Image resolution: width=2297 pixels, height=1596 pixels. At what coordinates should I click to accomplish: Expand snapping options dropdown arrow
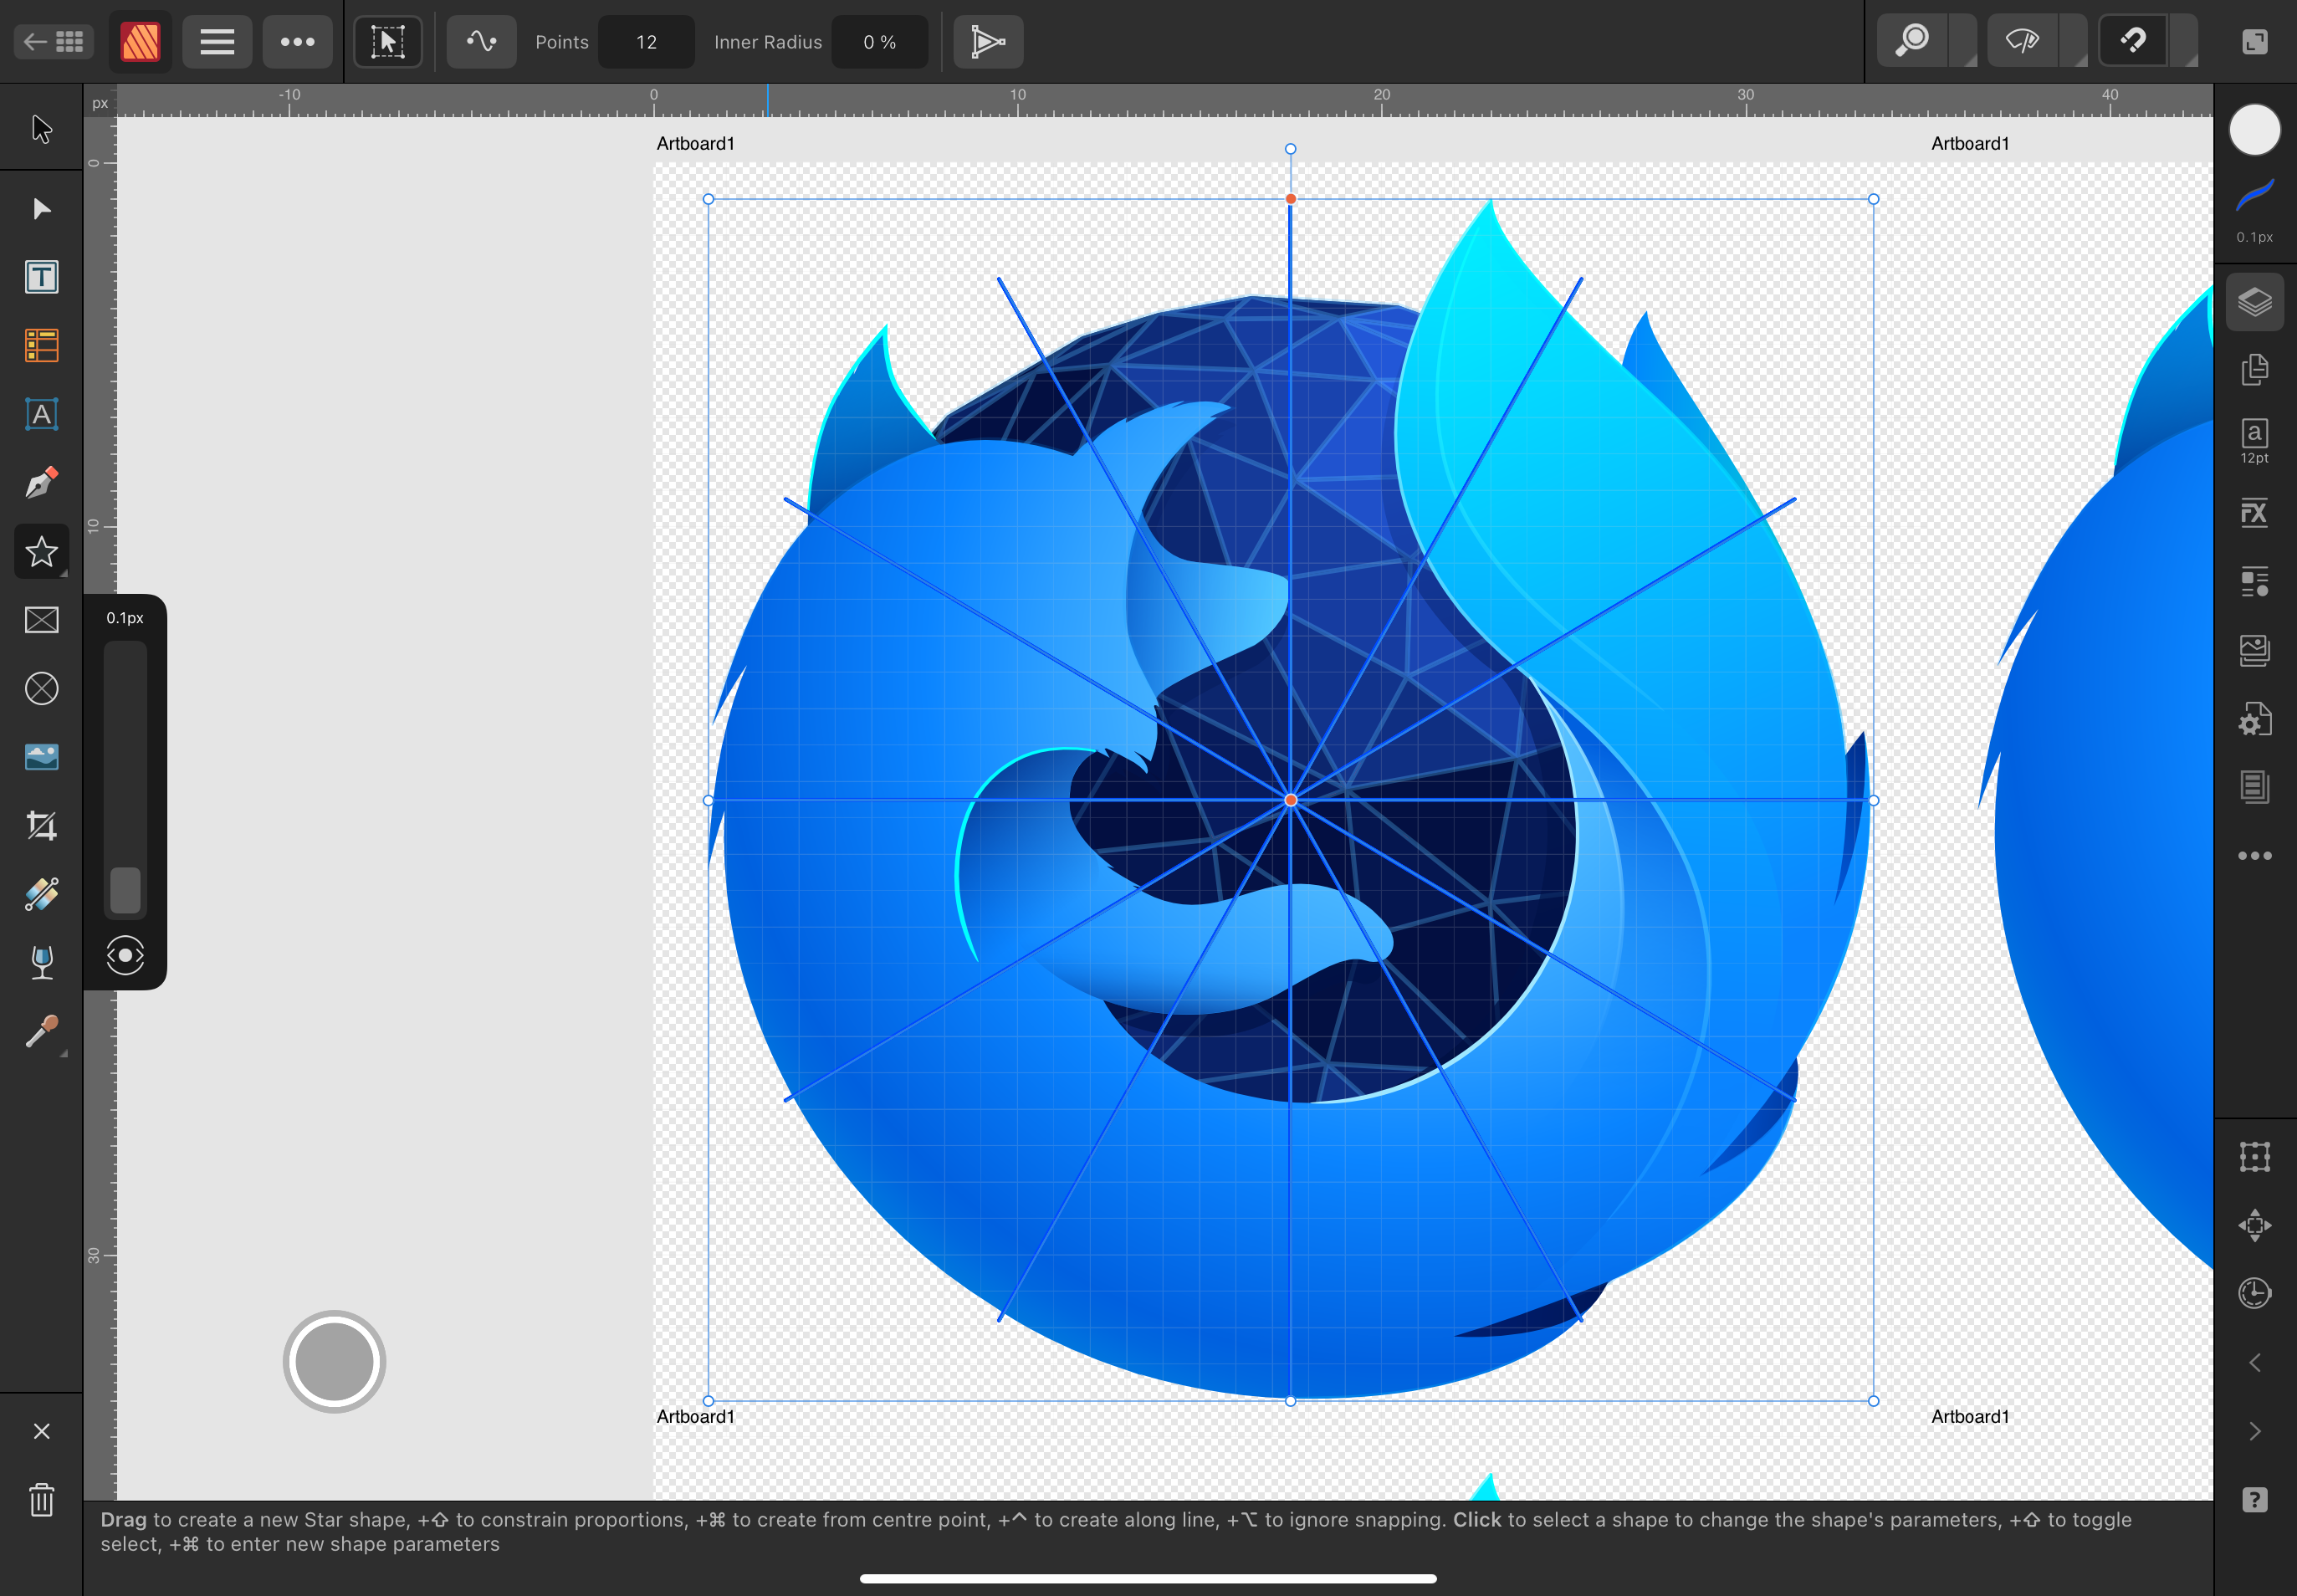tap(2184, 42)
